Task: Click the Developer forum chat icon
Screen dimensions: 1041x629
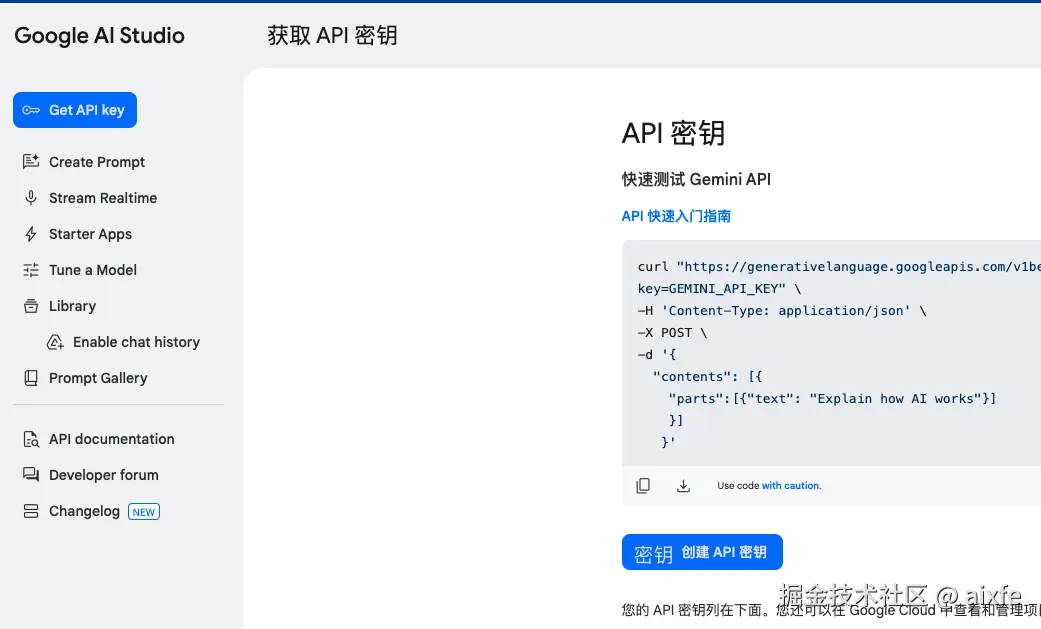Action: coord(31,475)
